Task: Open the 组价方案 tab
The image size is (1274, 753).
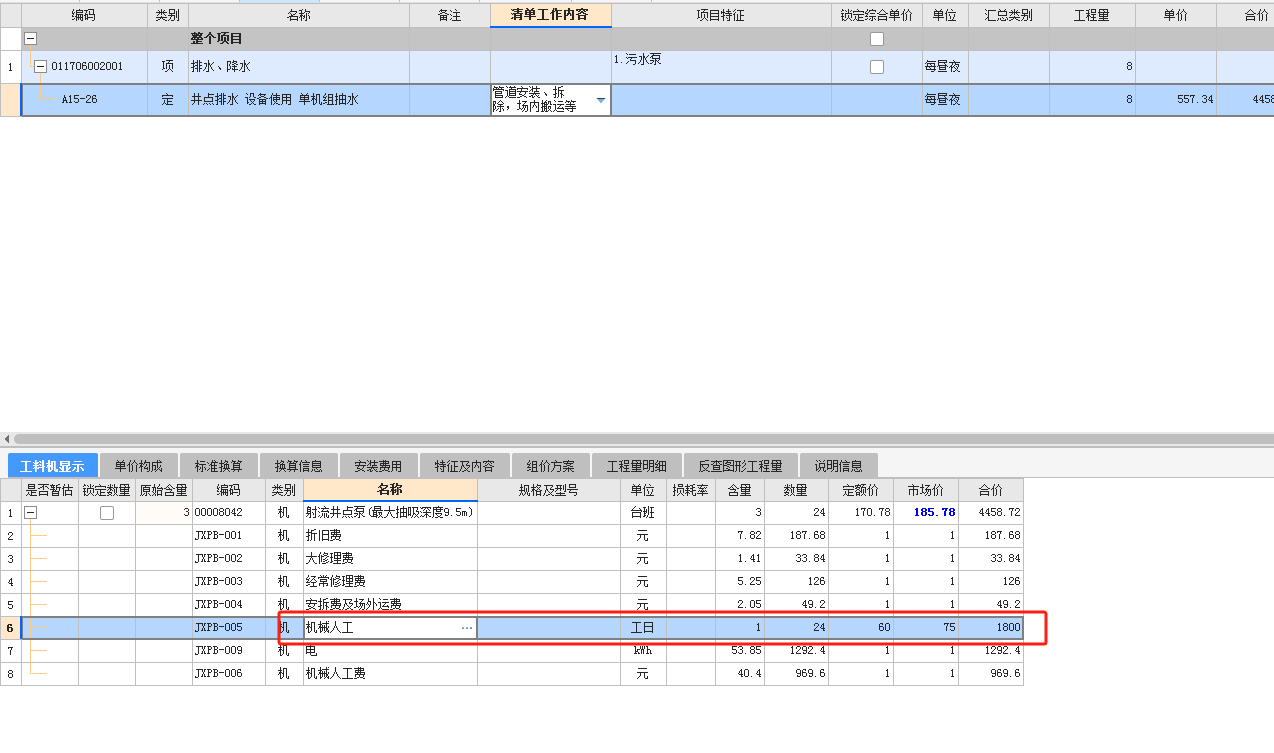Action: coord(551,466)
